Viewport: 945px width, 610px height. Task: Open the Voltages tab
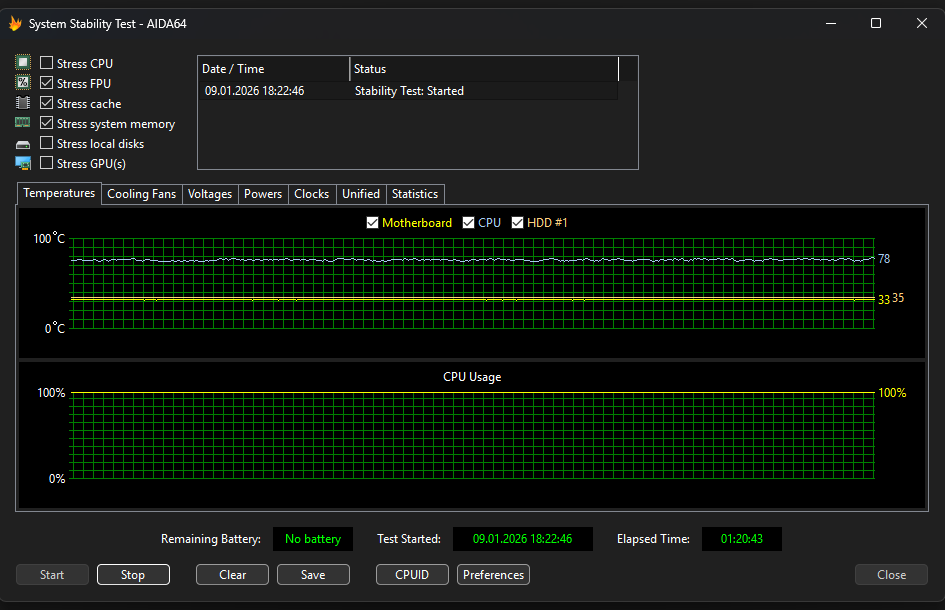pyautogui.click(x=210, y=194)
